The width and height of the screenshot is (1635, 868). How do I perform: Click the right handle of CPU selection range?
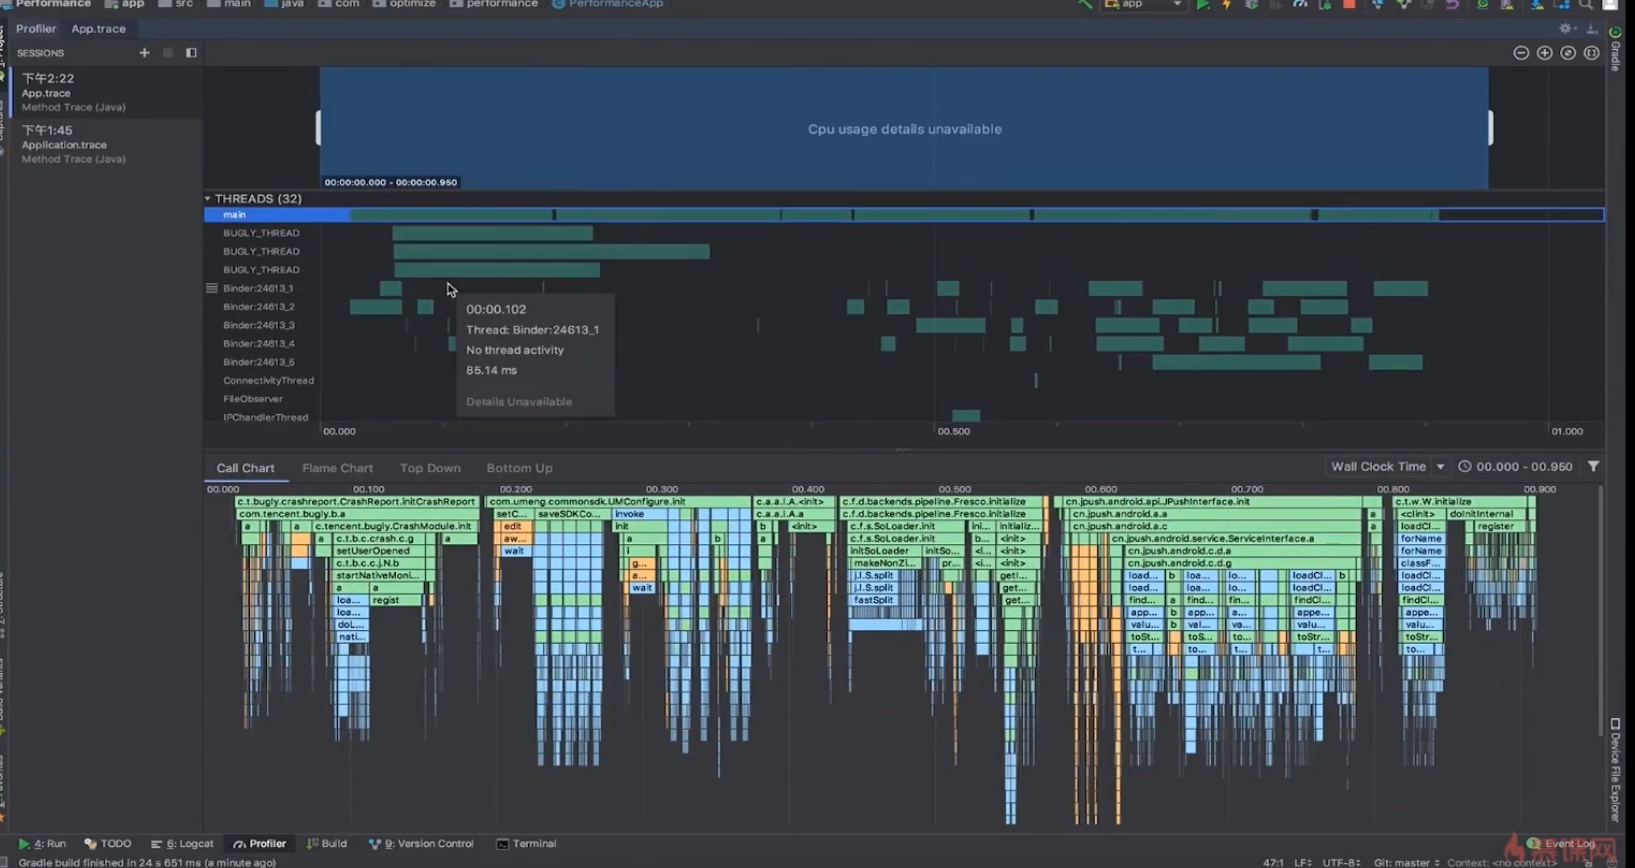[1490, 128]
